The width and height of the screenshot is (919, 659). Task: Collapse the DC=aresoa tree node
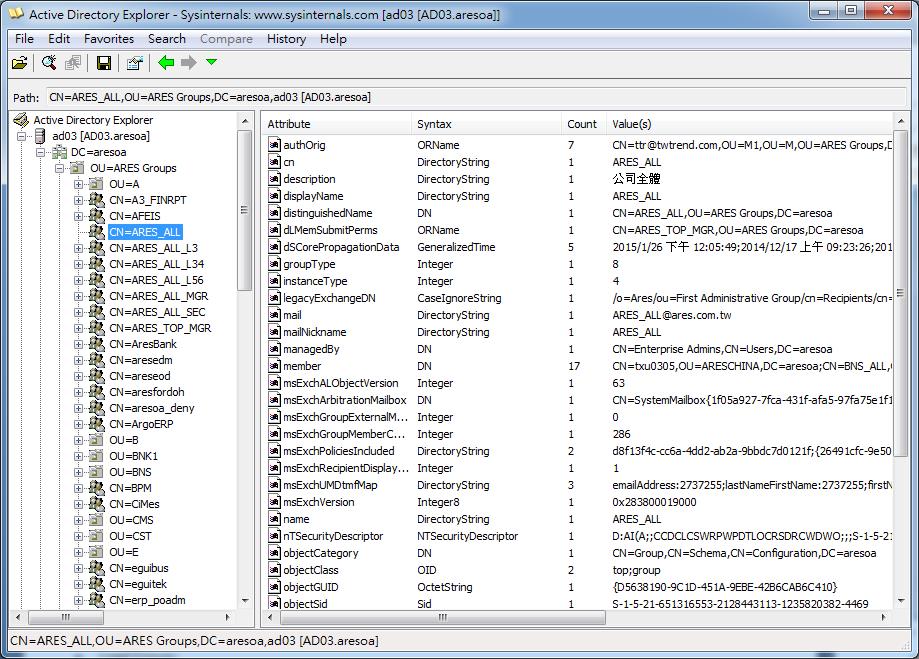pos(40,152)
